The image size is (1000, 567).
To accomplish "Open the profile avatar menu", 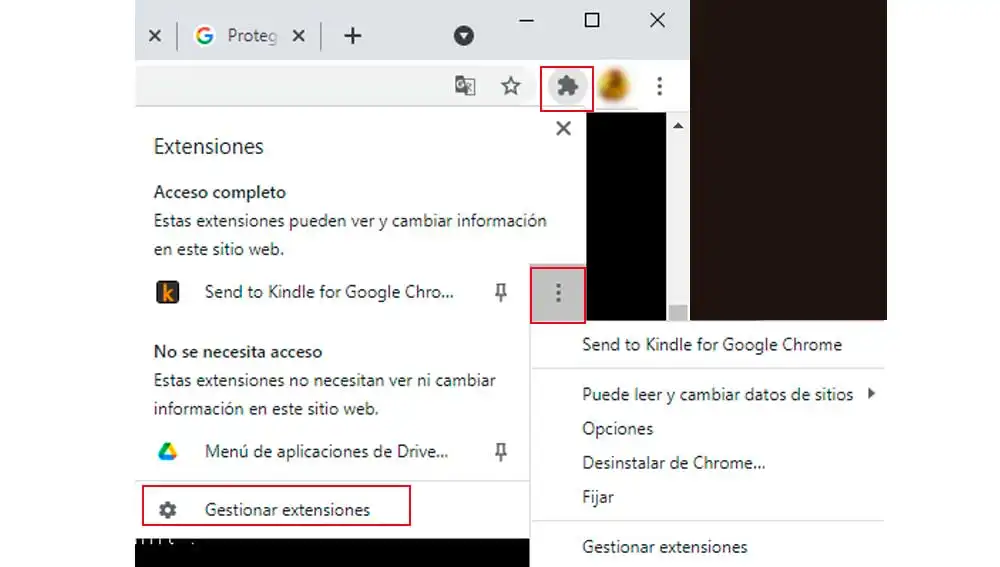I will 614,85.
